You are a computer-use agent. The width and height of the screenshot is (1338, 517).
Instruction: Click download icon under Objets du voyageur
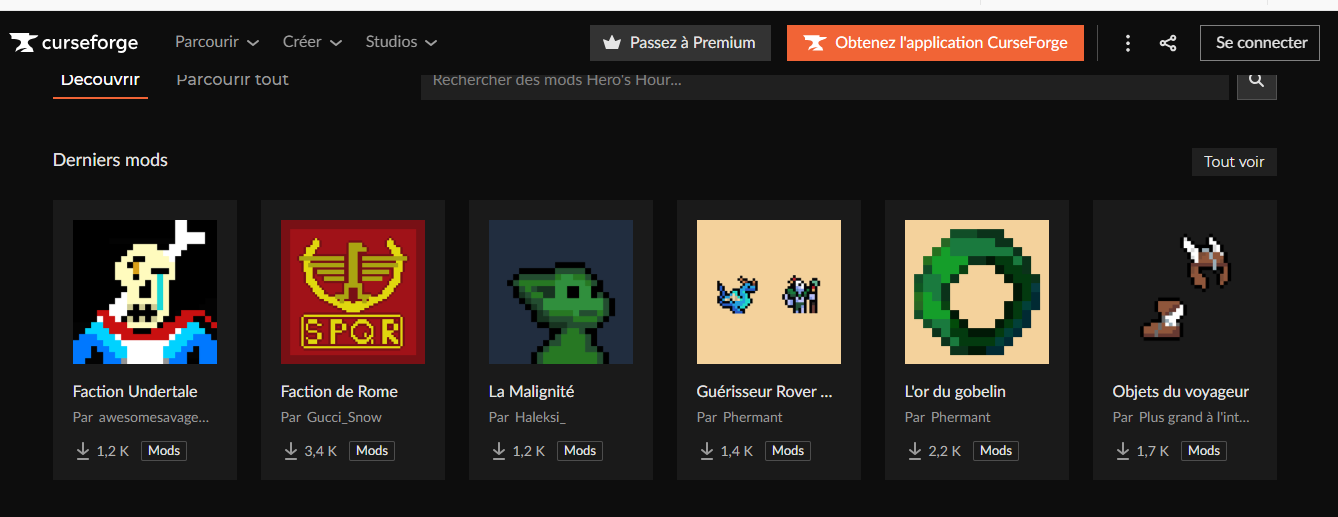coord(1123,451)
